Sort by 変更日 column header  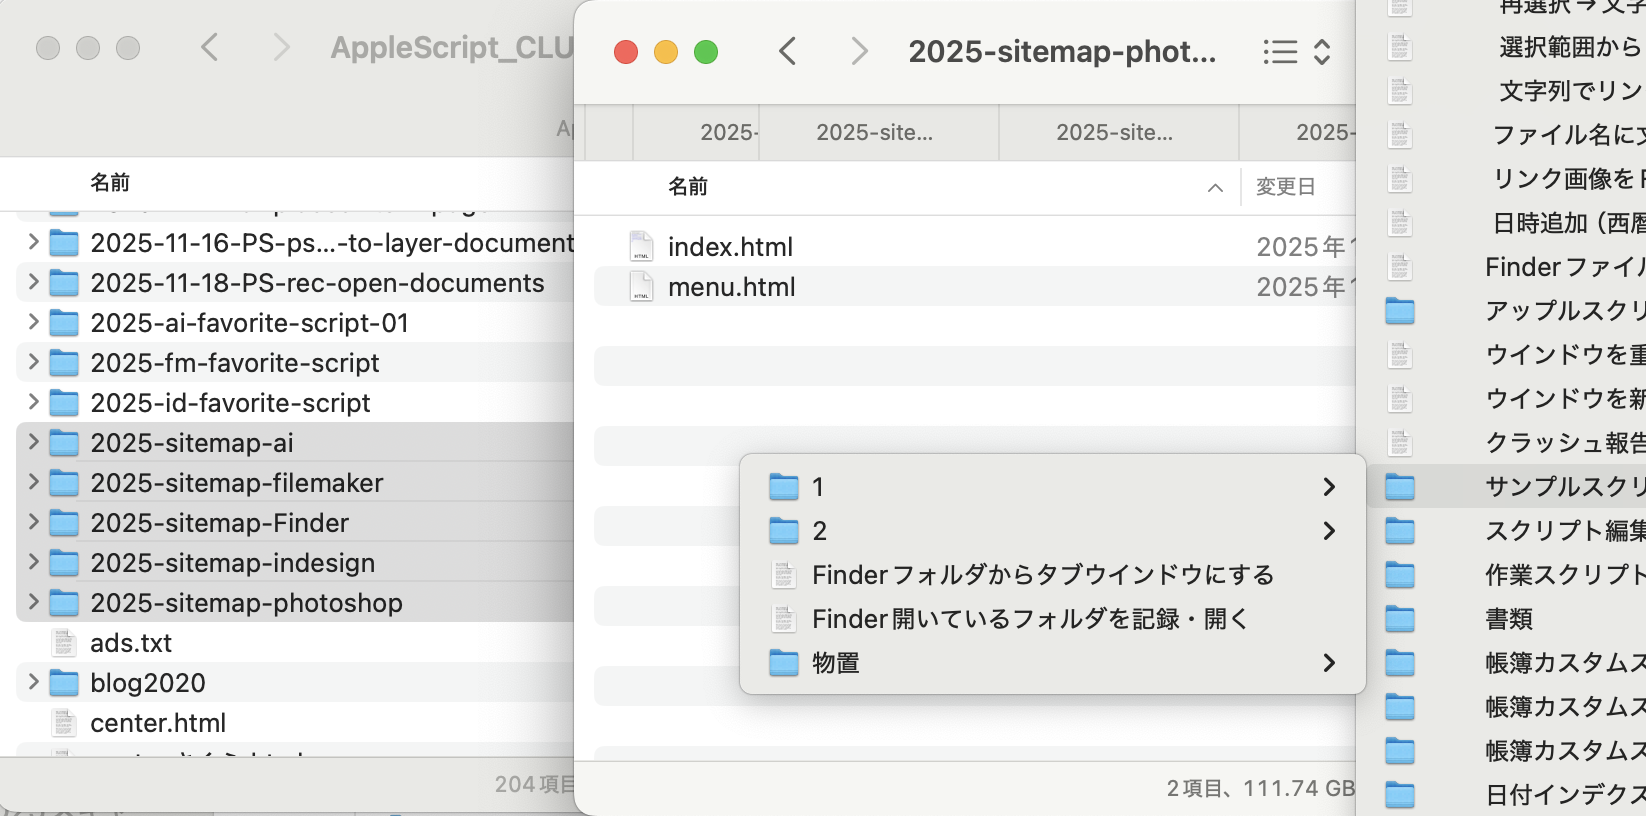(x=1286, y=187)
